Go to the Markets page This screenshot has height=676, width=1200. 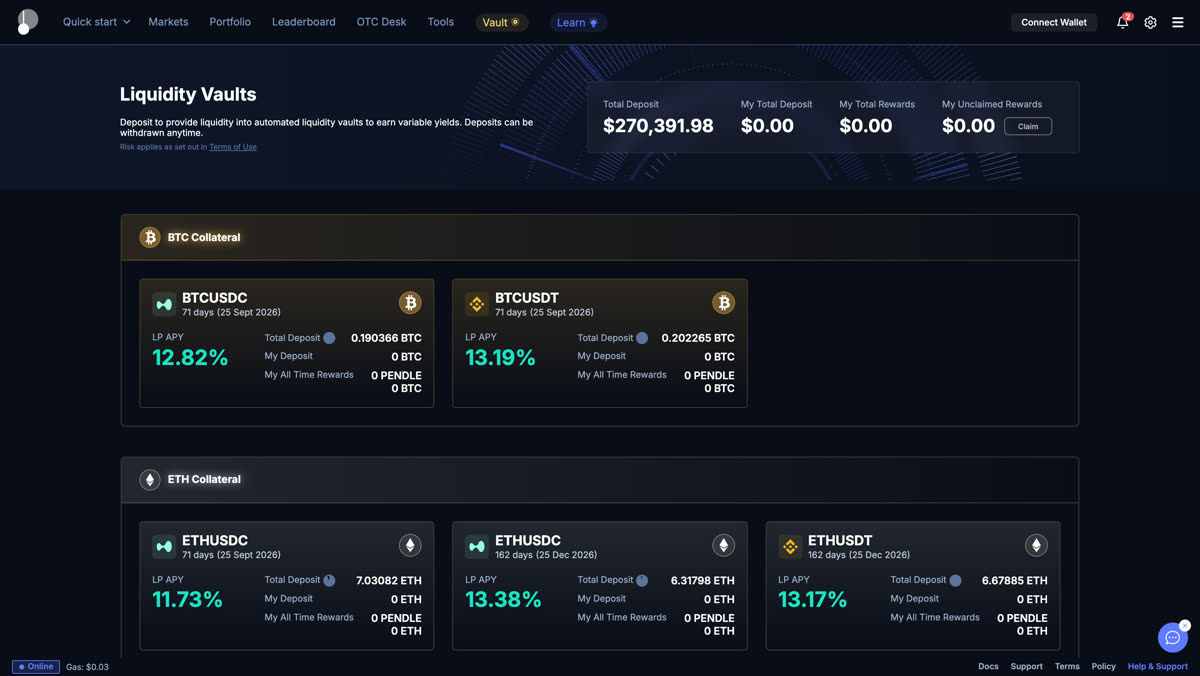click(168, 22)
